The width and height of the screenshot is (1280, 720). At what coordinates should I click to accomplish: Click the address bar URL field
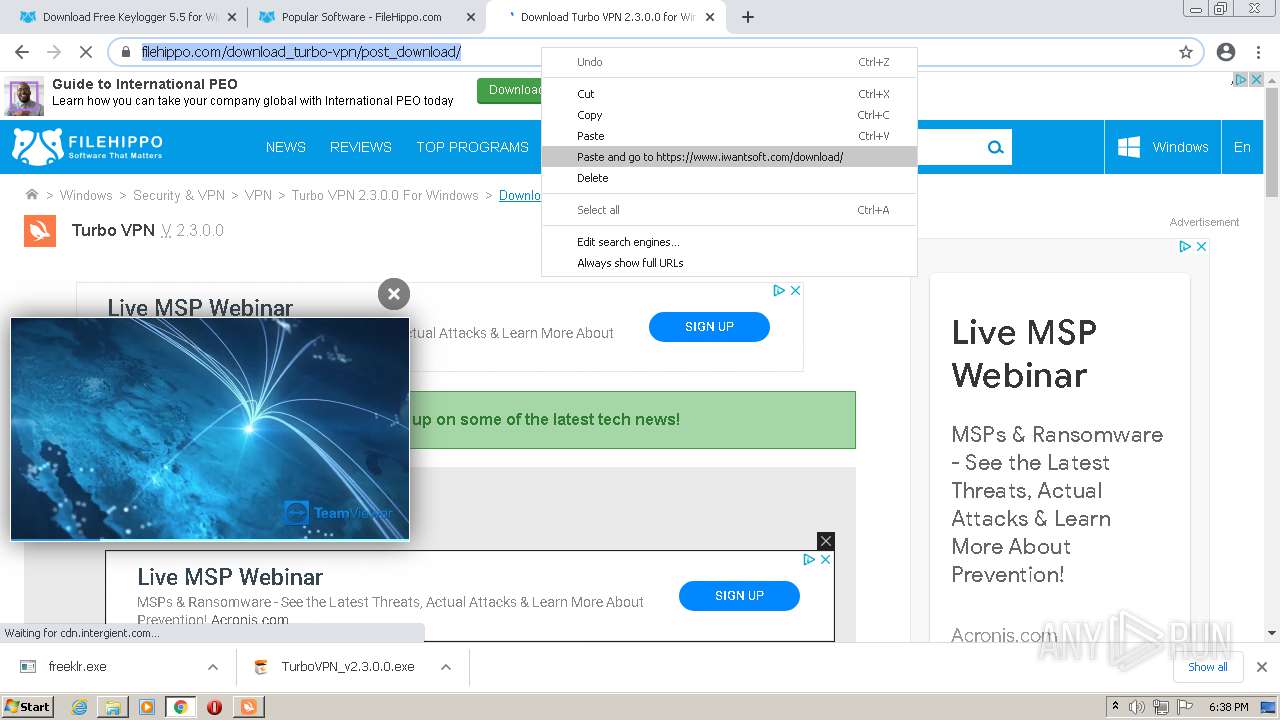tap(640, 52)
